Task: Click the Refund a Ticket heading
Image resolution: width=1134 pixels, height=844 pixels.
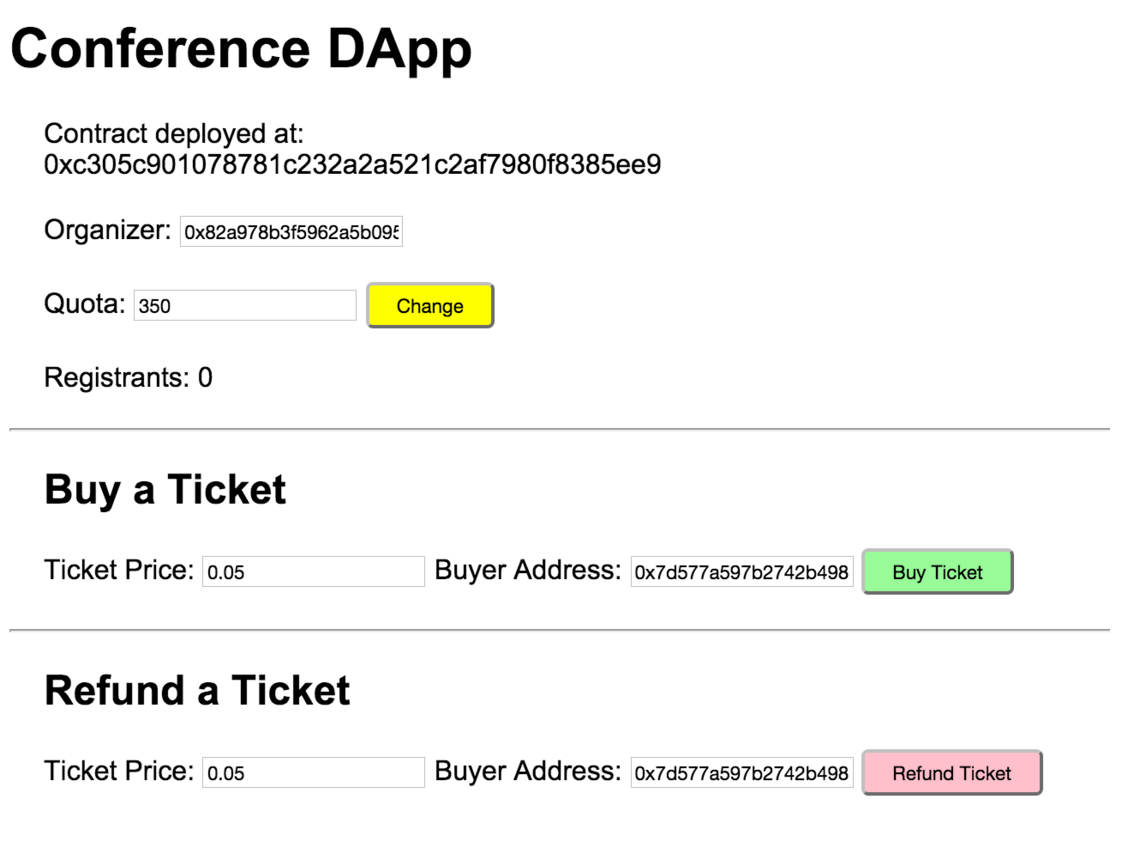Action: [197, 690]
